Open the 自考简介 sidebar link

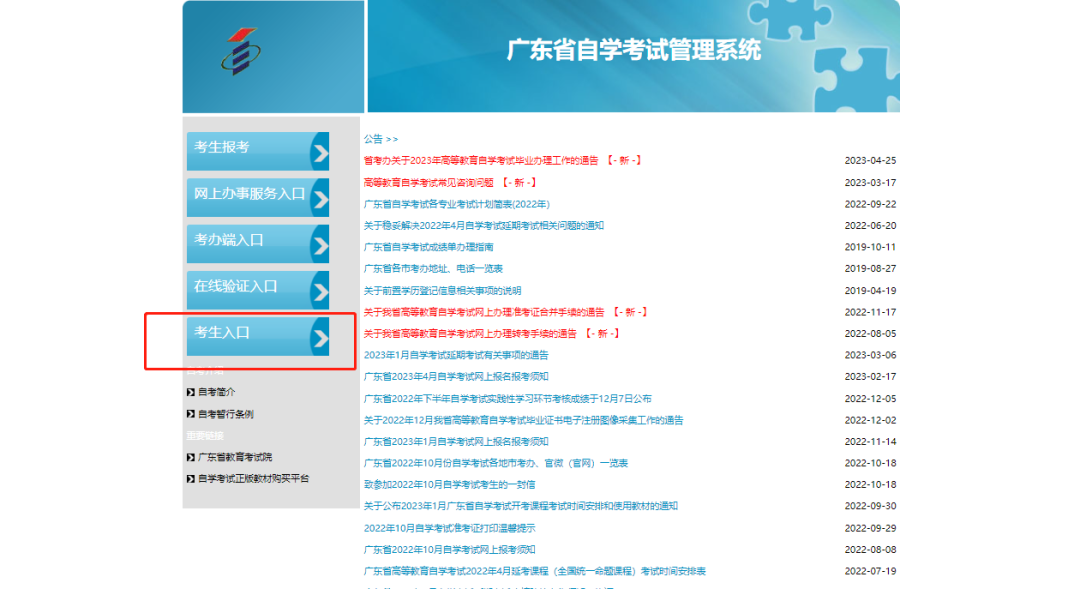[x=217, y=392]
